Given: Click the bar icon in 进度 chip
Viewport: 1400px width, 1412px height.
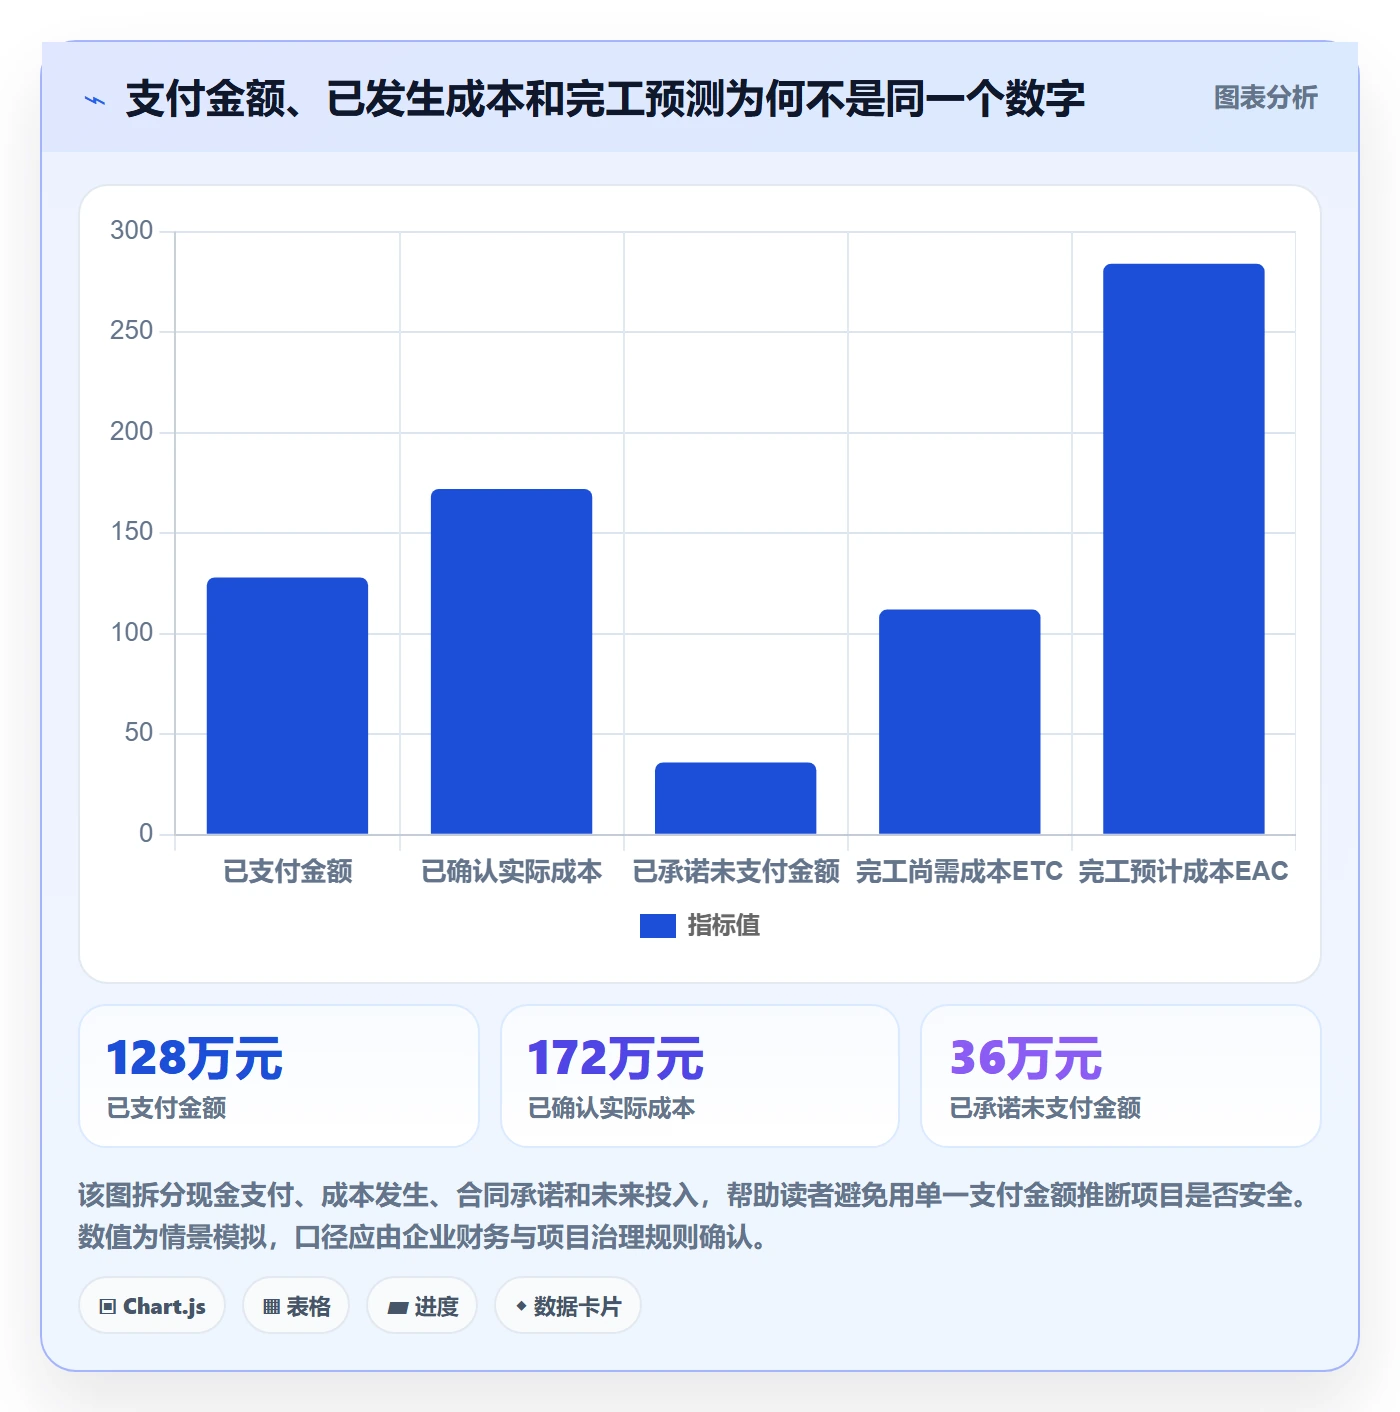Looking at the screenshot, I should coord(397,1307).
